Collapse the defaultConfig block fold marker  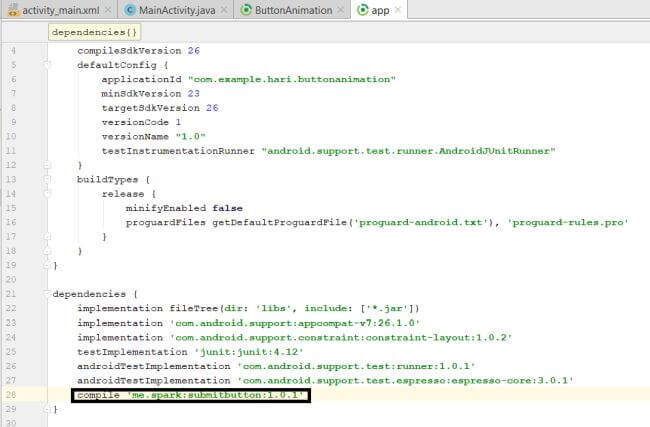(x=47, y=65)
